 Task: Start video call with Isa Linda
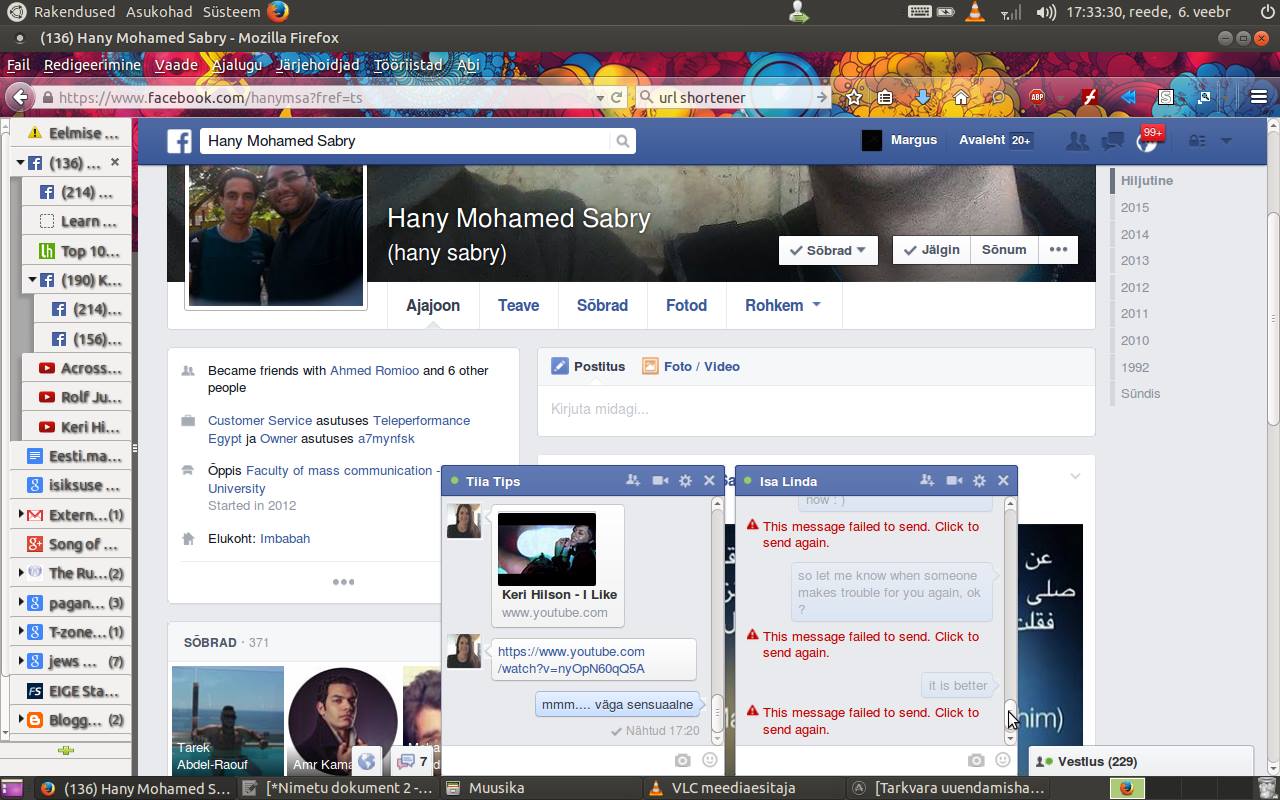click(954, 481)
